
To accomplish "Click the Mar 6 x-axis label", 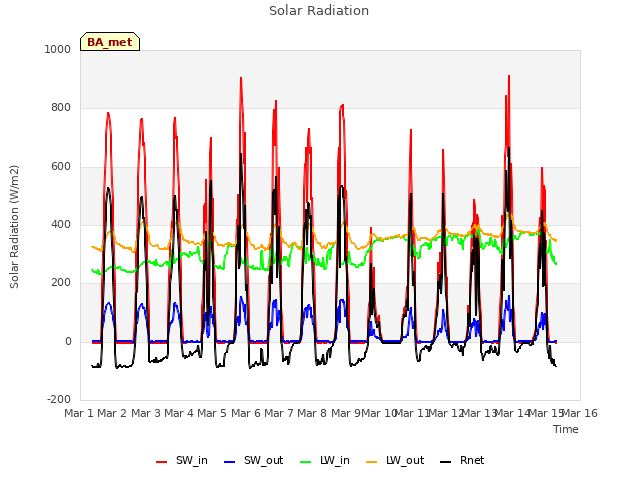I will pos(246,413).
